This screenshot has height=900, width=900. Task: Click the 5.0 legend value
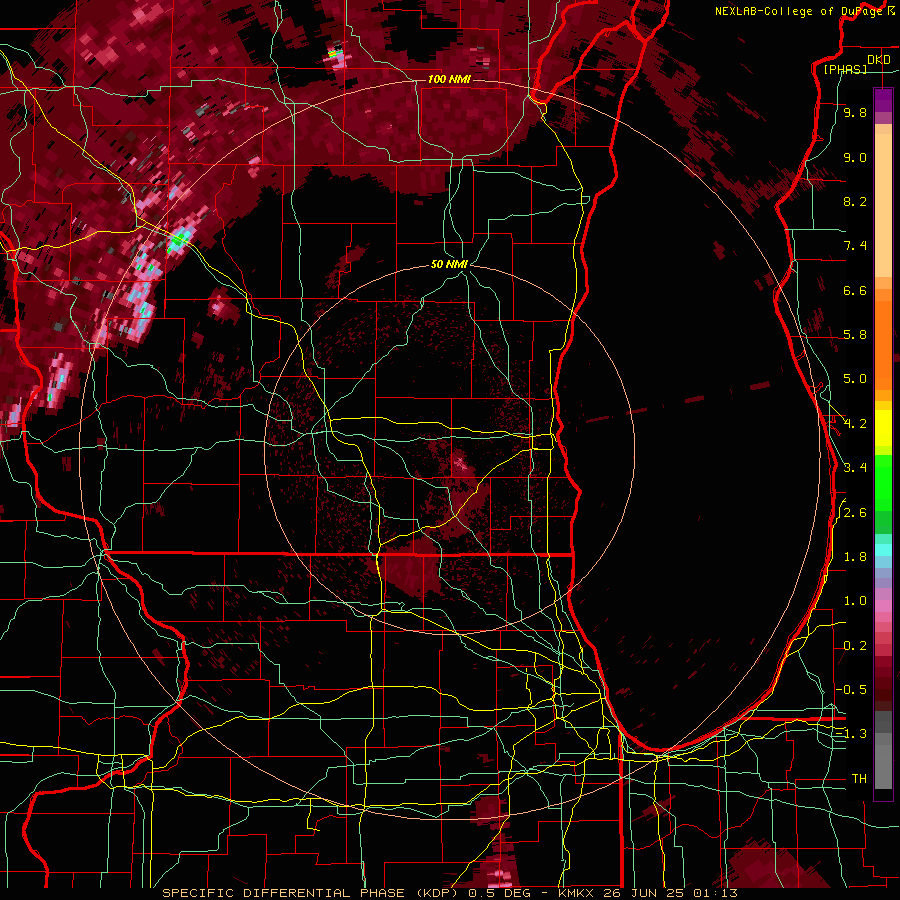coord(855,379)
